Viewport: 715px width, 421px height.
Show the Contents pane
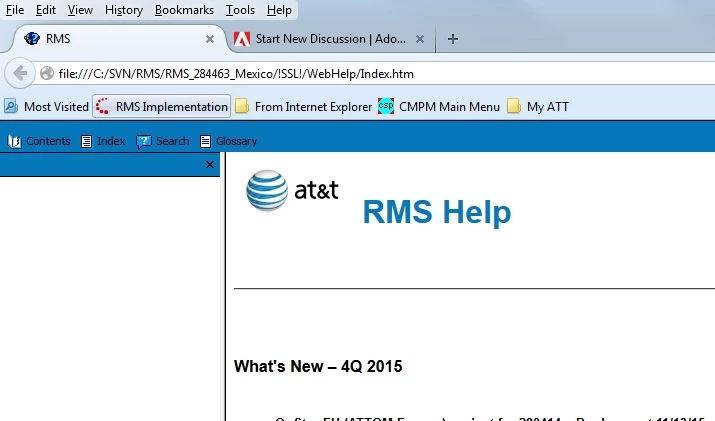pos(39,141)
